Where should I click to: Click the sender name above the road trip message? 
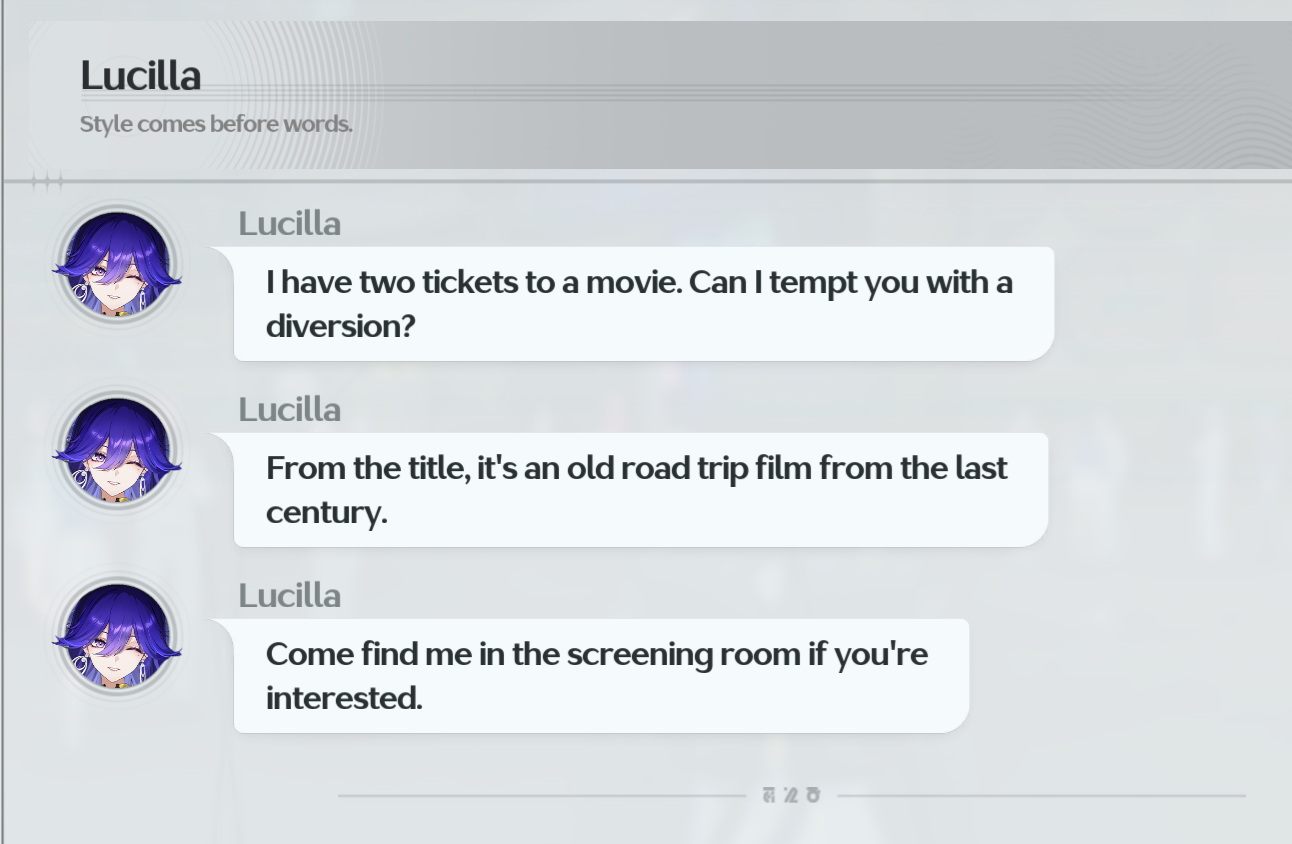289,410
